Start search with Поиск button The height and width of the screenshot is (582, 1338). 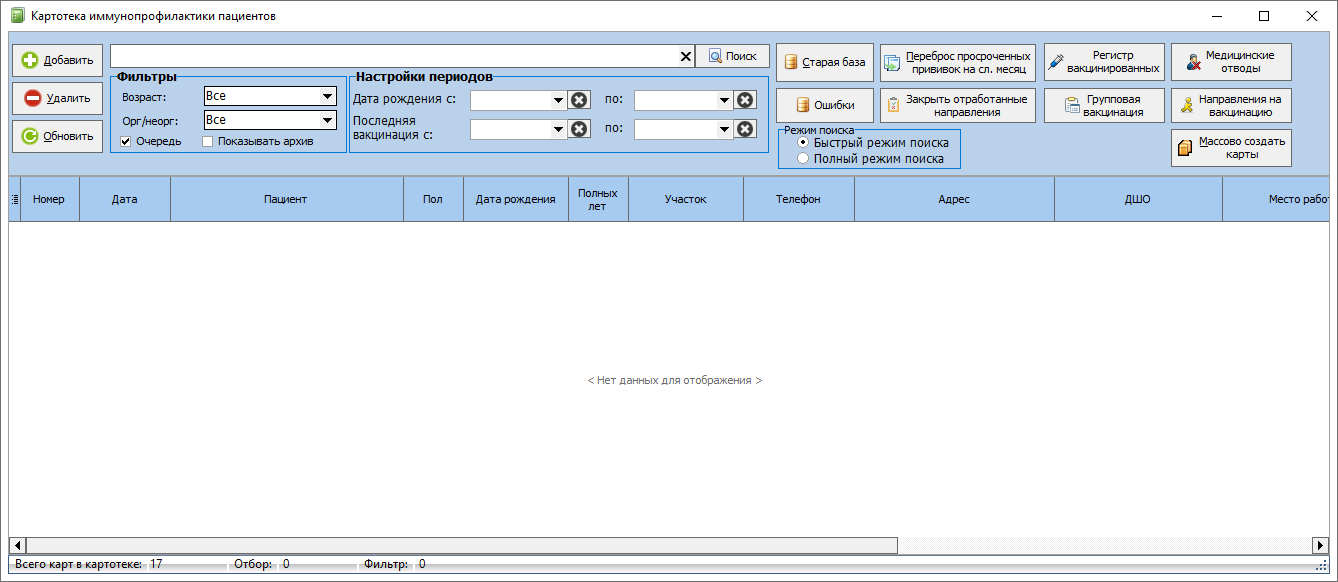(733, 56)
